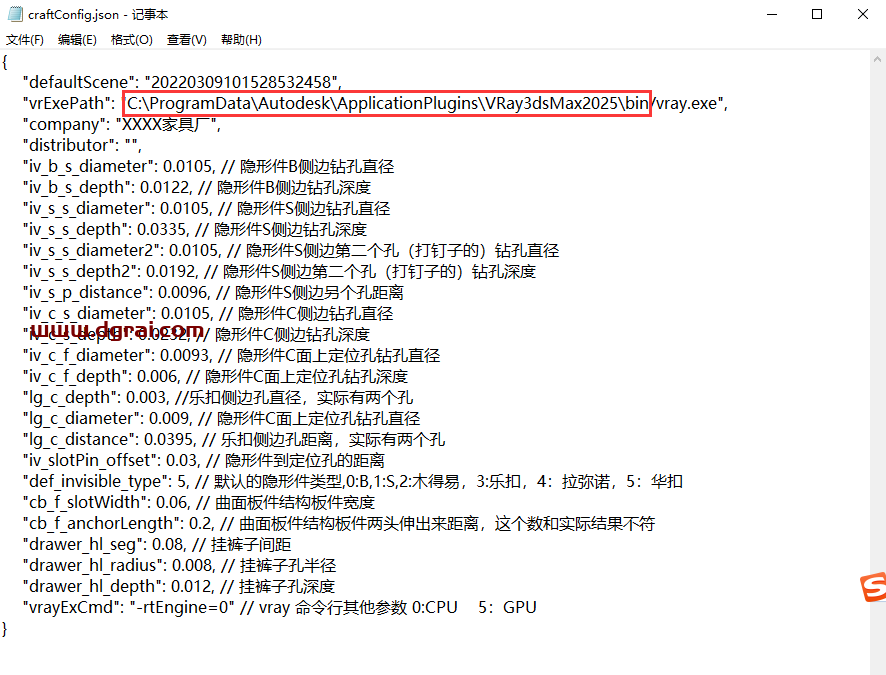Click the "iv_s_p_distance" key
Viewport: 886px width, 675px height.
88,293
